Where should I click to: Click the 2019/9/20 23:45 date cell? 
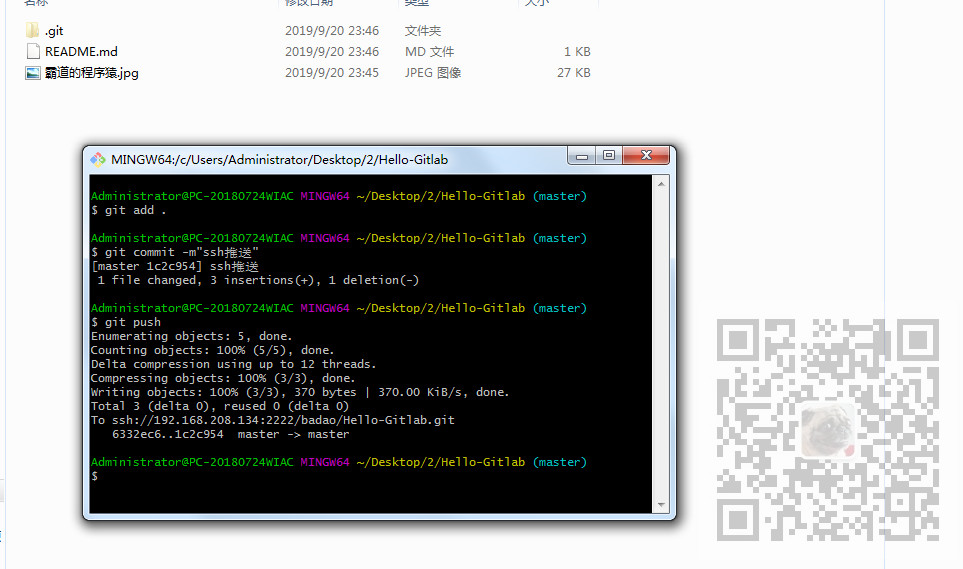click(332, 73)
